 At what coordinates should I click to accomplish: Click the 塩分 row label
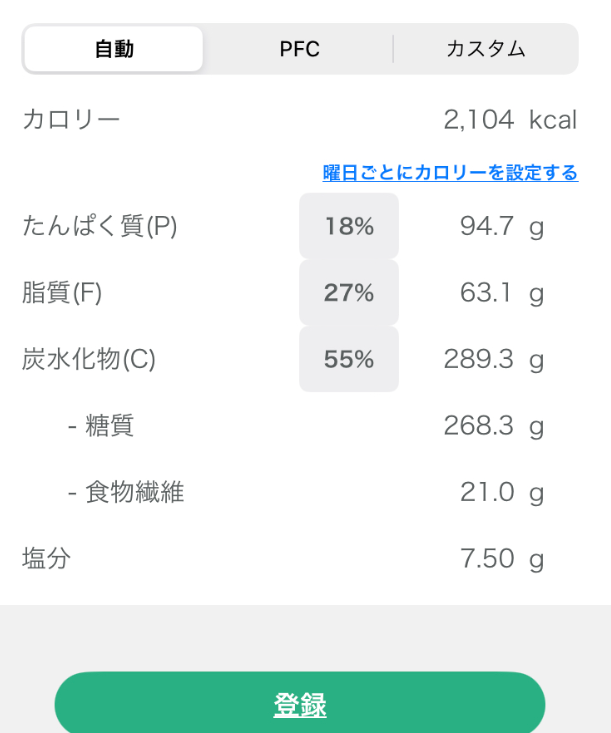pos(47,558)
